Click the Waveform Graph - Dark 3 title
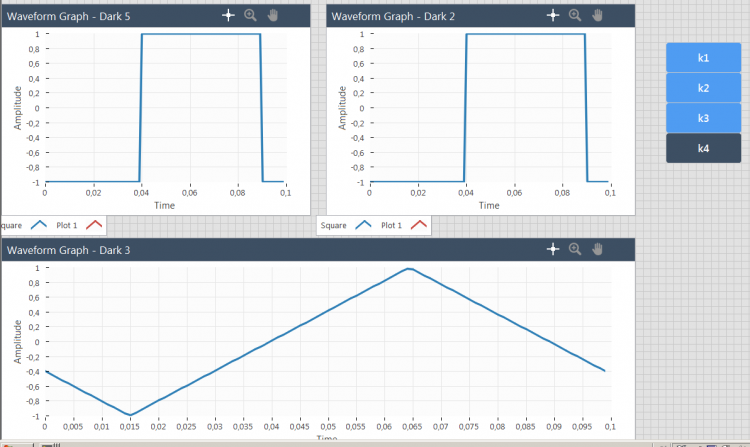The width and height of the screenshot is (750, 447). (68, 250)
